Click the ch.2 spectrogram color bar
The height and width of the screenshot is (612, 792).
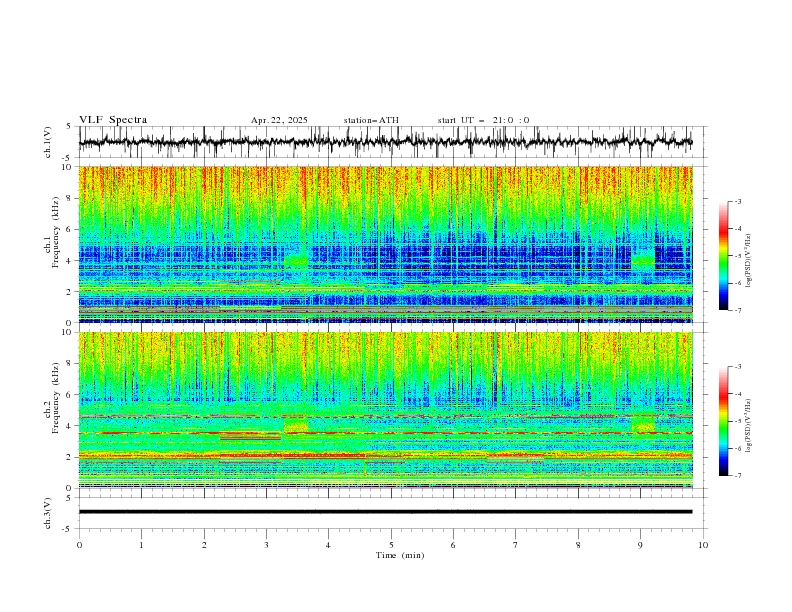723,421
